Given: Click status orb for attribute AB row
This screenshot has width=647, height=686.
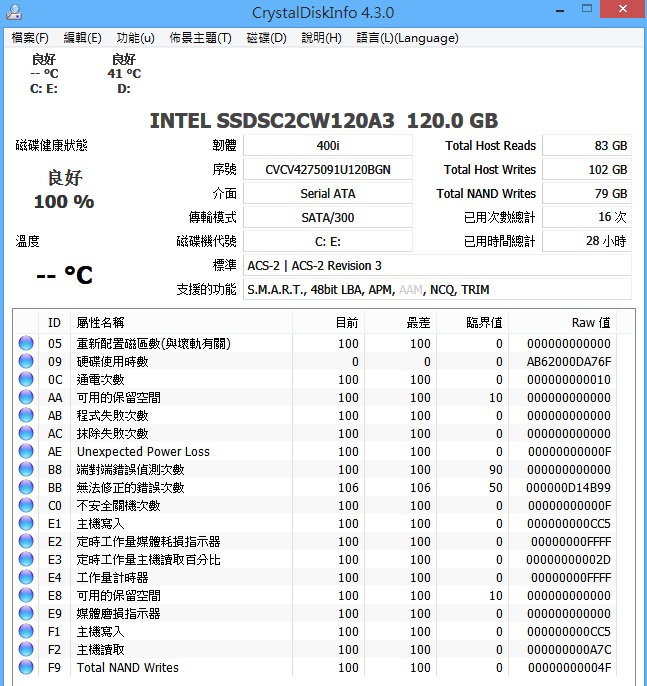Looking at the screenshot, I should pos(26,415).
